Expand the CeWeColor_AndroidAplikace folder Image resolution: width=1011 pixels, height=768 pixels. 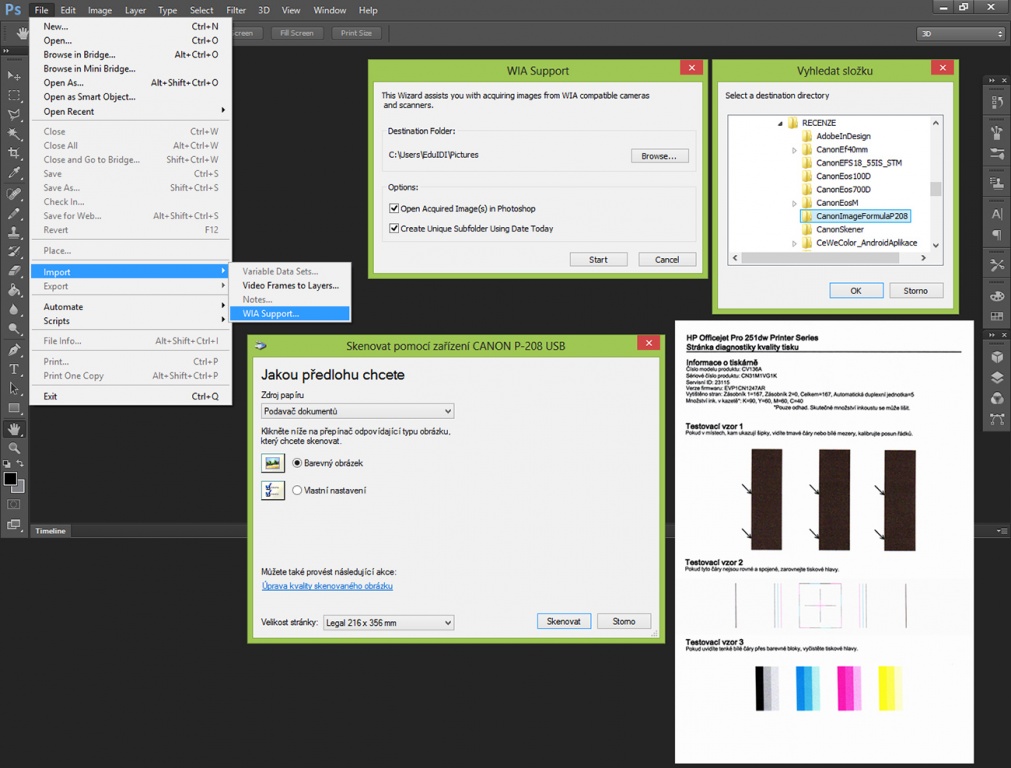click(x=794, y=243)
